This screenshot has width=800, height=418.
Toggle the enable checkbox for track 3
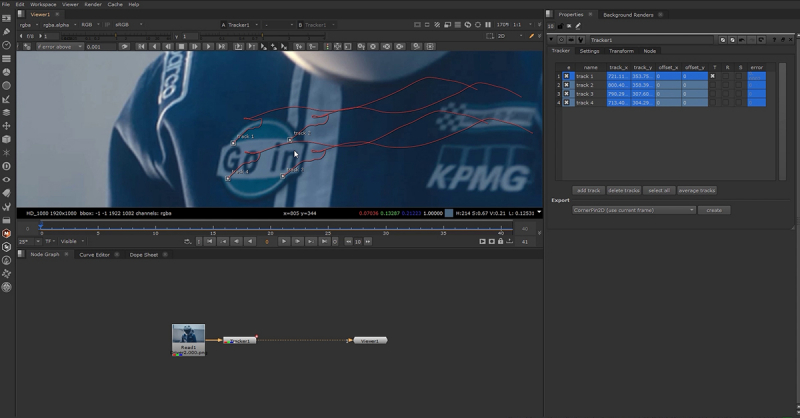coord(567,94)
